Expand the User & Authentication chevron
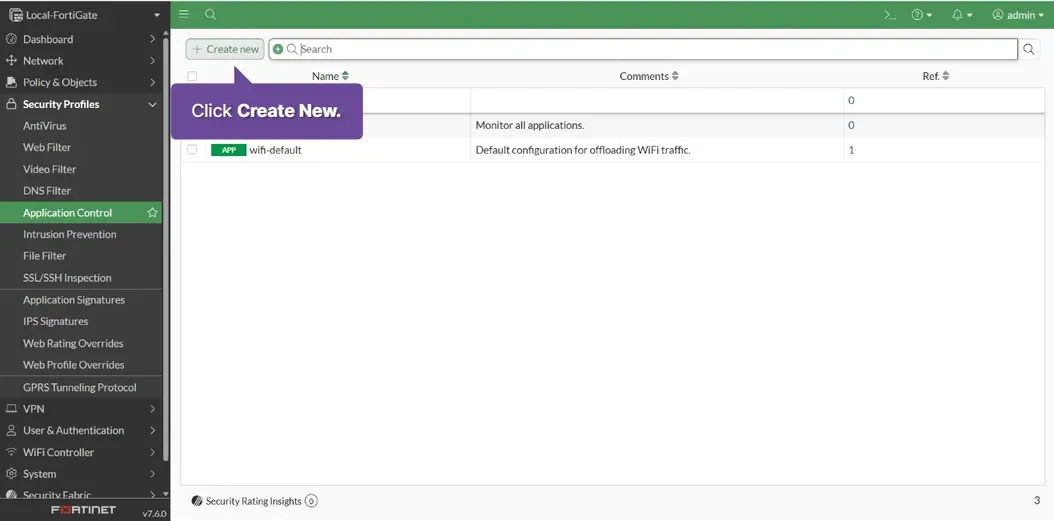 click(153, 430)
